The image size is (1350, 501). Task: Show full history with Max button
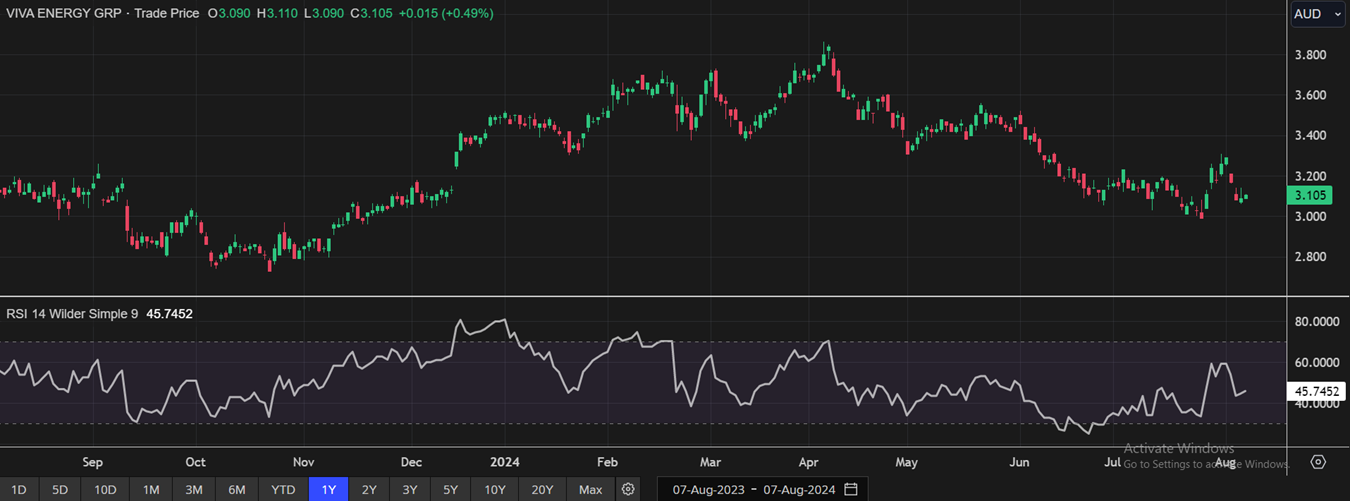(590, 489)
